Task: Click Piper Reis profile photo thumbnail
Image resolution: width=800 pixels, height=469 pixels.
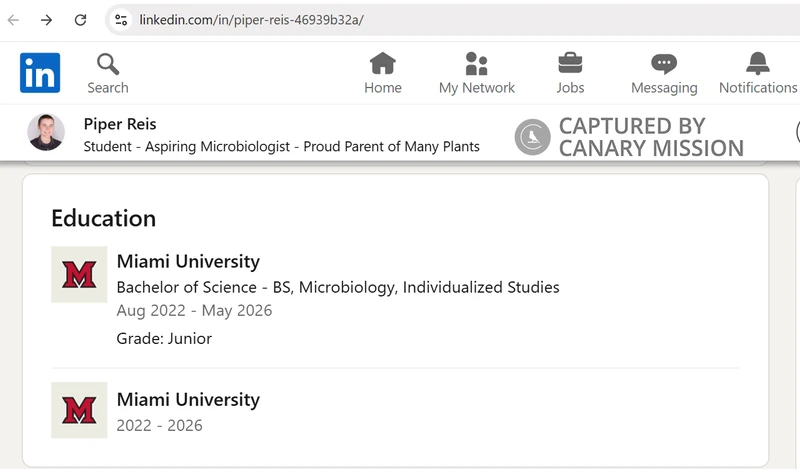Action: [x=46, y=132]
